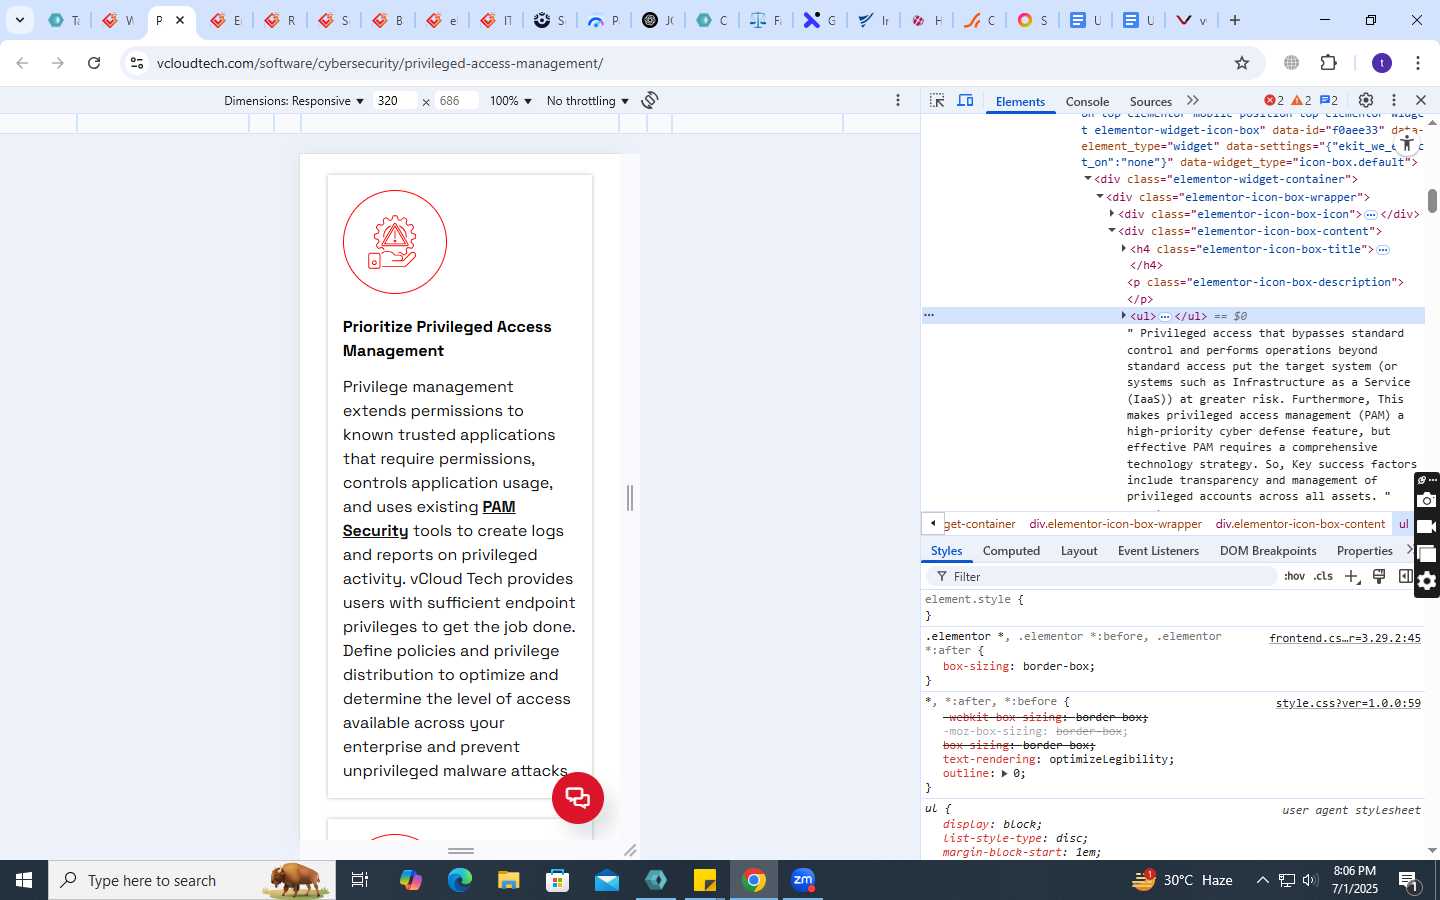The width and height of the screenshot is (1440, 900).
Task: Toggle the :hov element state button
Action: click(1294, 576)
